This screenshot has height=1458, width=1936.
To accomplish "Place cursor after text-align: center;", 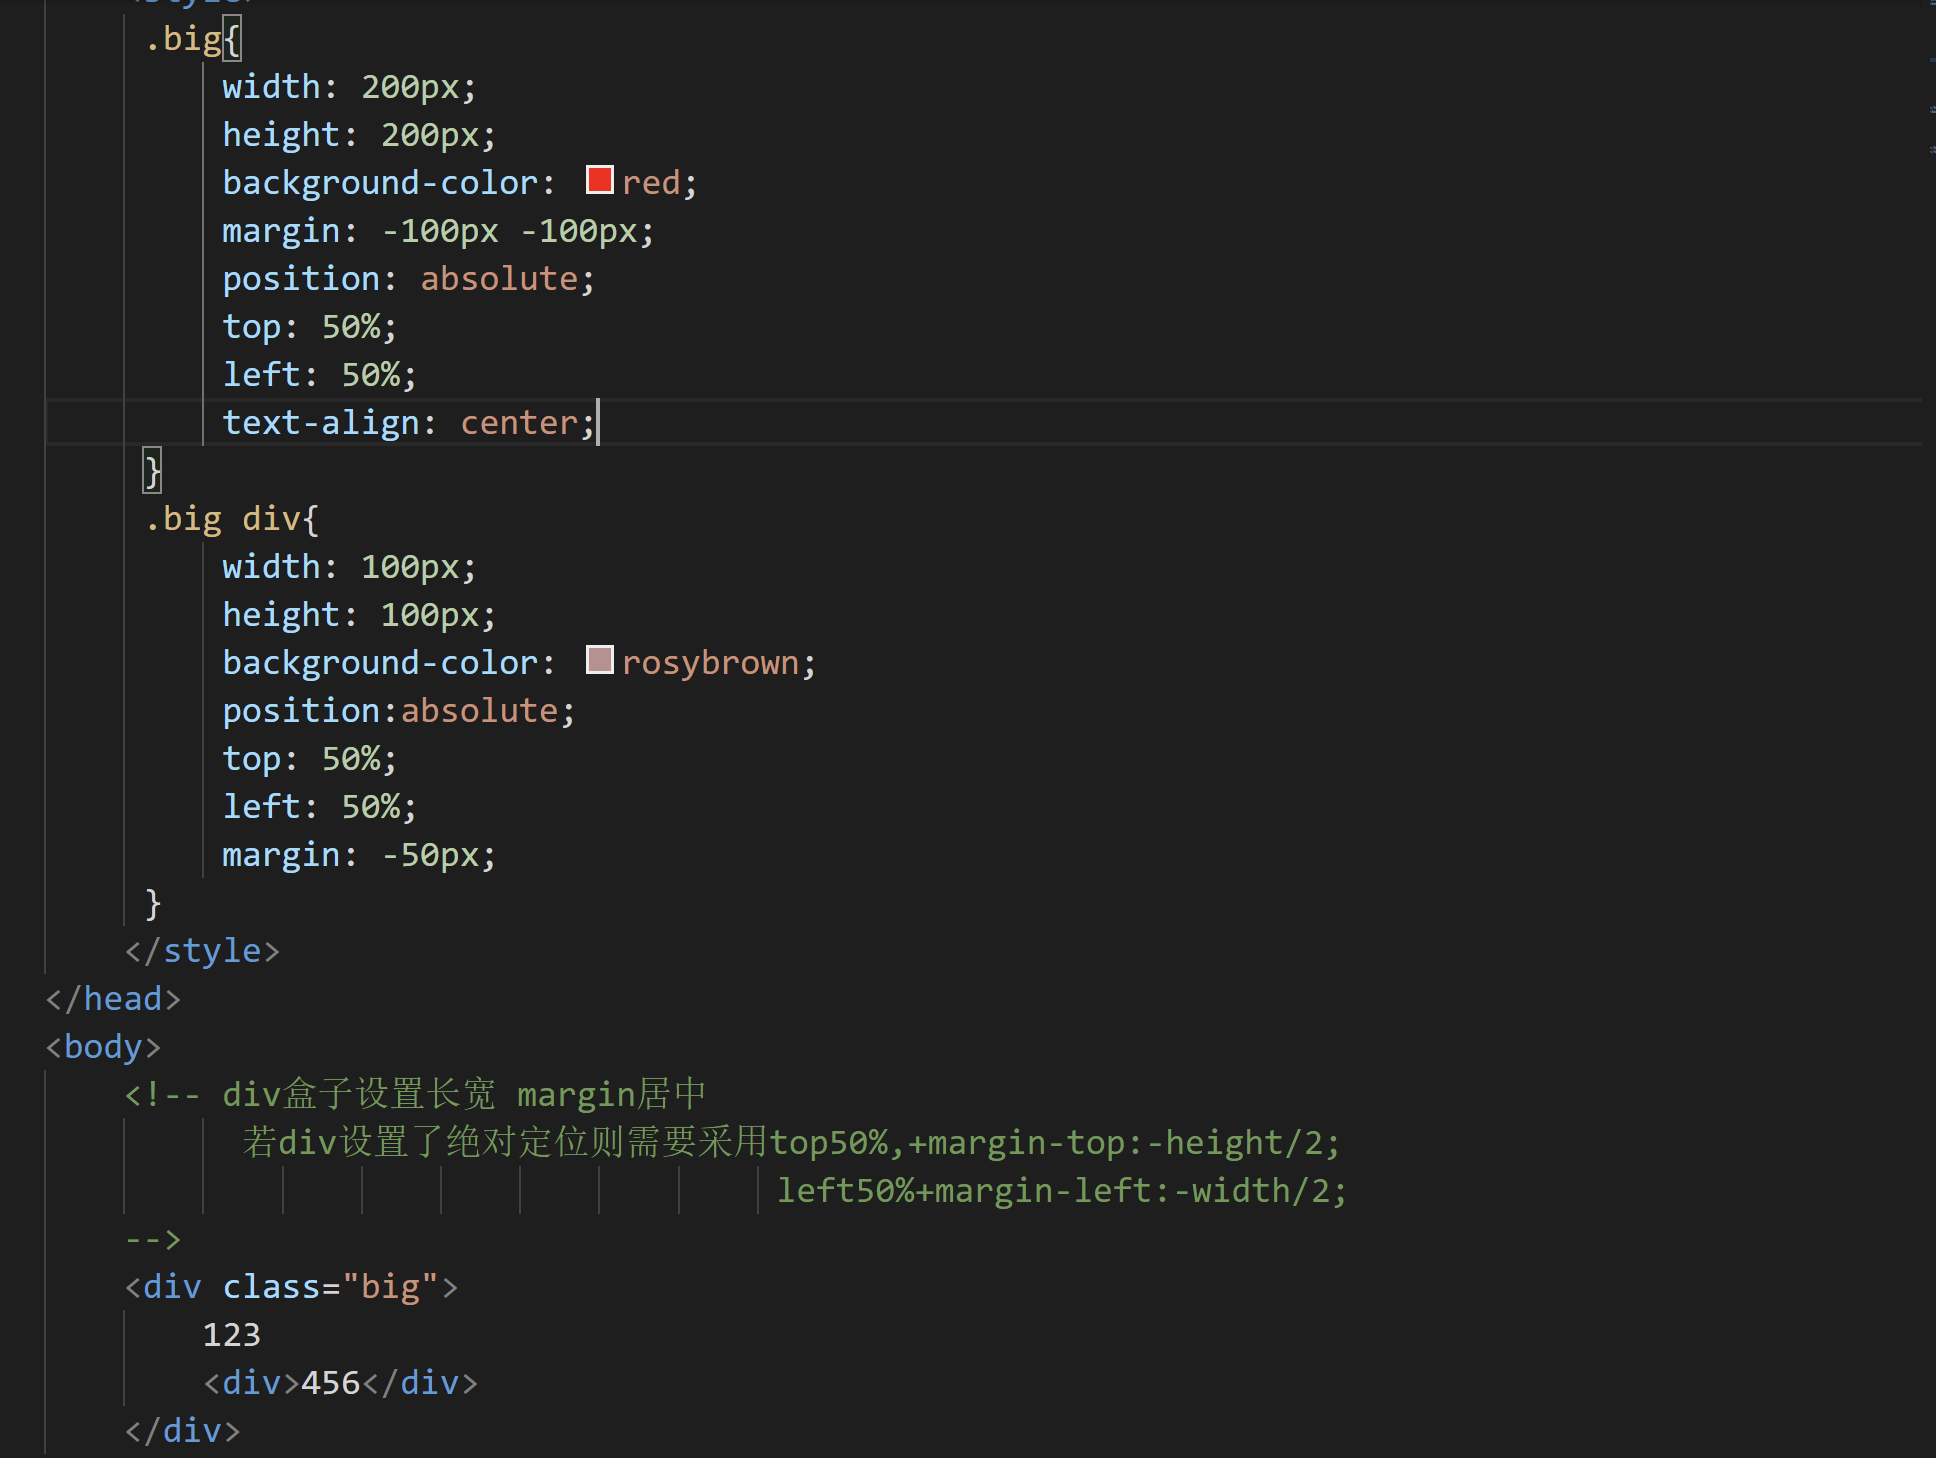I will pos(597,423).
